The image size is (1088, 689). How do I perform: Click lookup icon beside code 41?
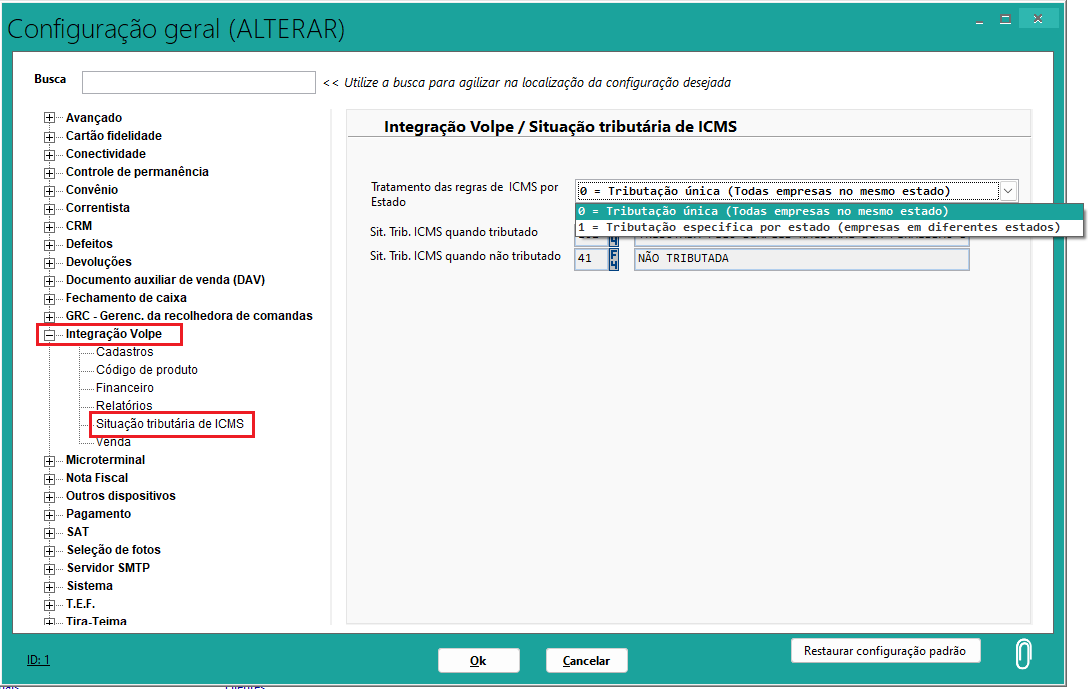click(x=614, y=259)
